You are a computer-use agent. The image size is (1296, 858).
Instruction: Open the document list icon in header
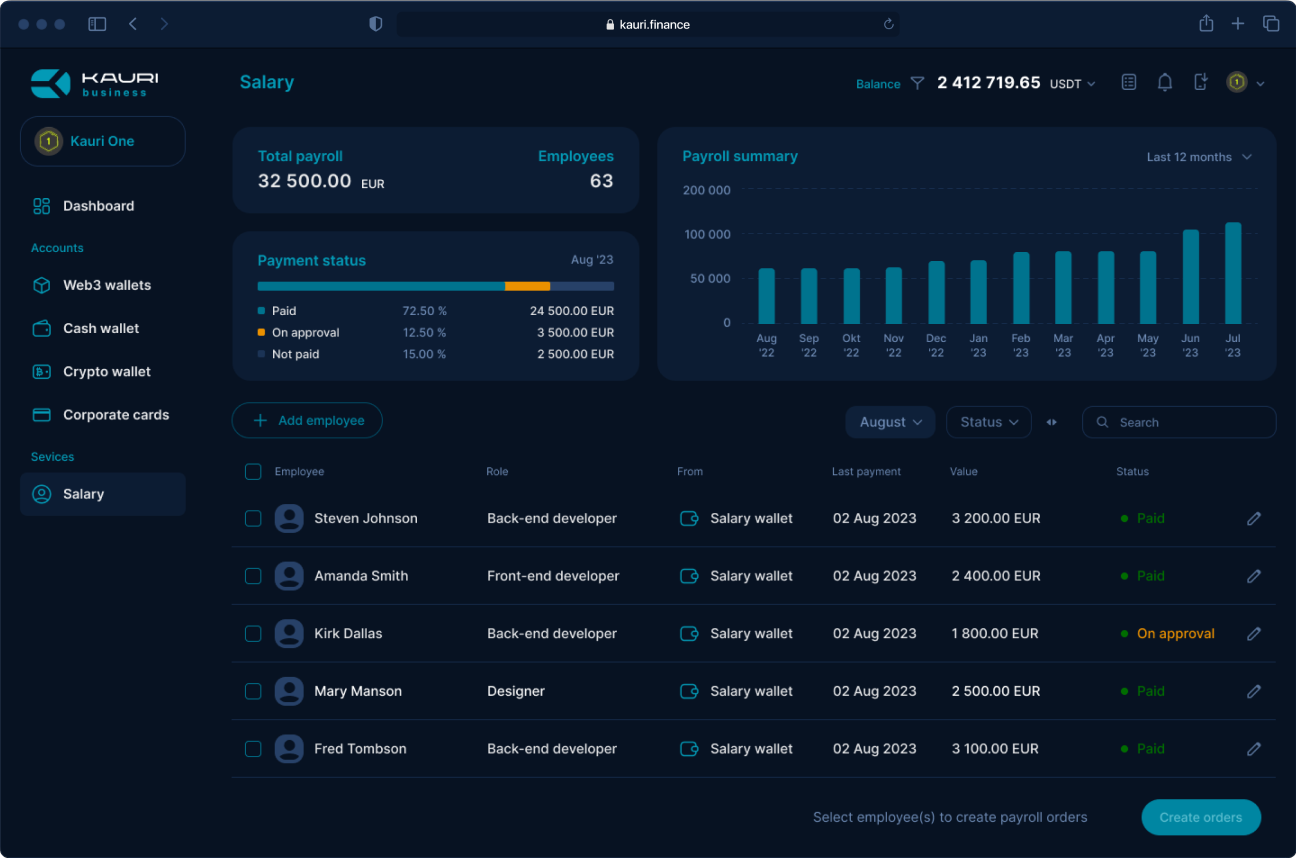coord(1129,83)
